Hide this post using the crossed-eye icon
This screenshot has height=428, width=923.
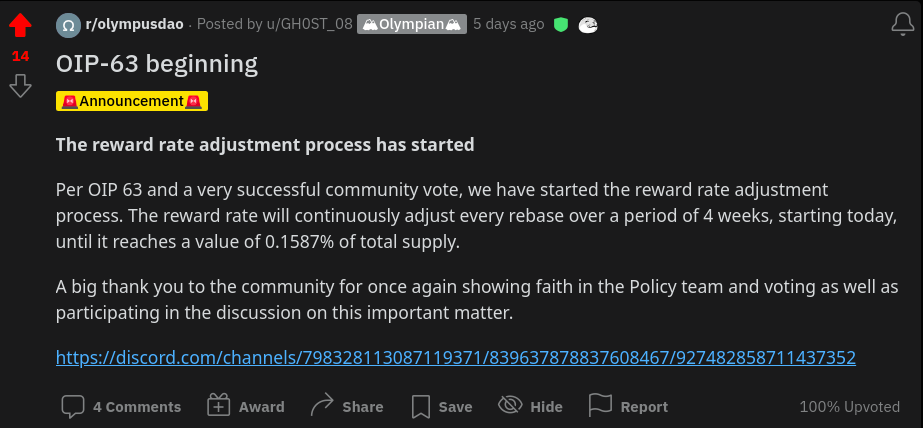click(x=530, y=407)
